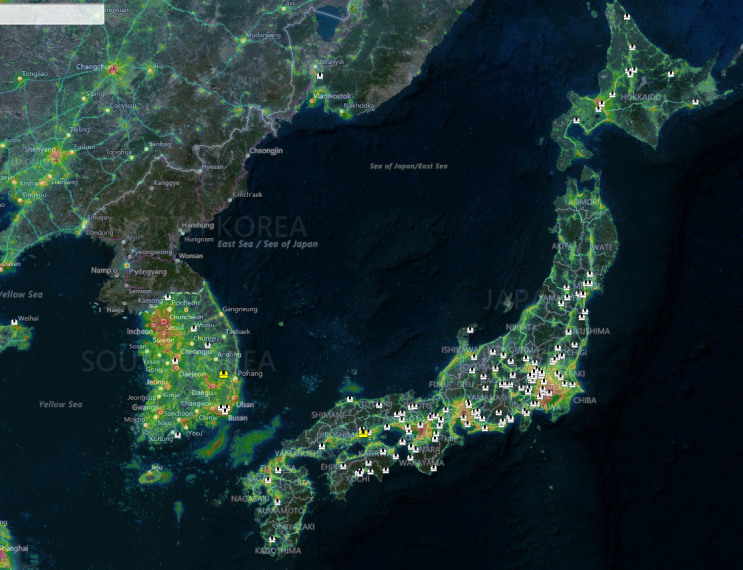Open the observatory marker near Saga label
The height and width of the screenshot is (570, 743).
click(x=268, y=480)
